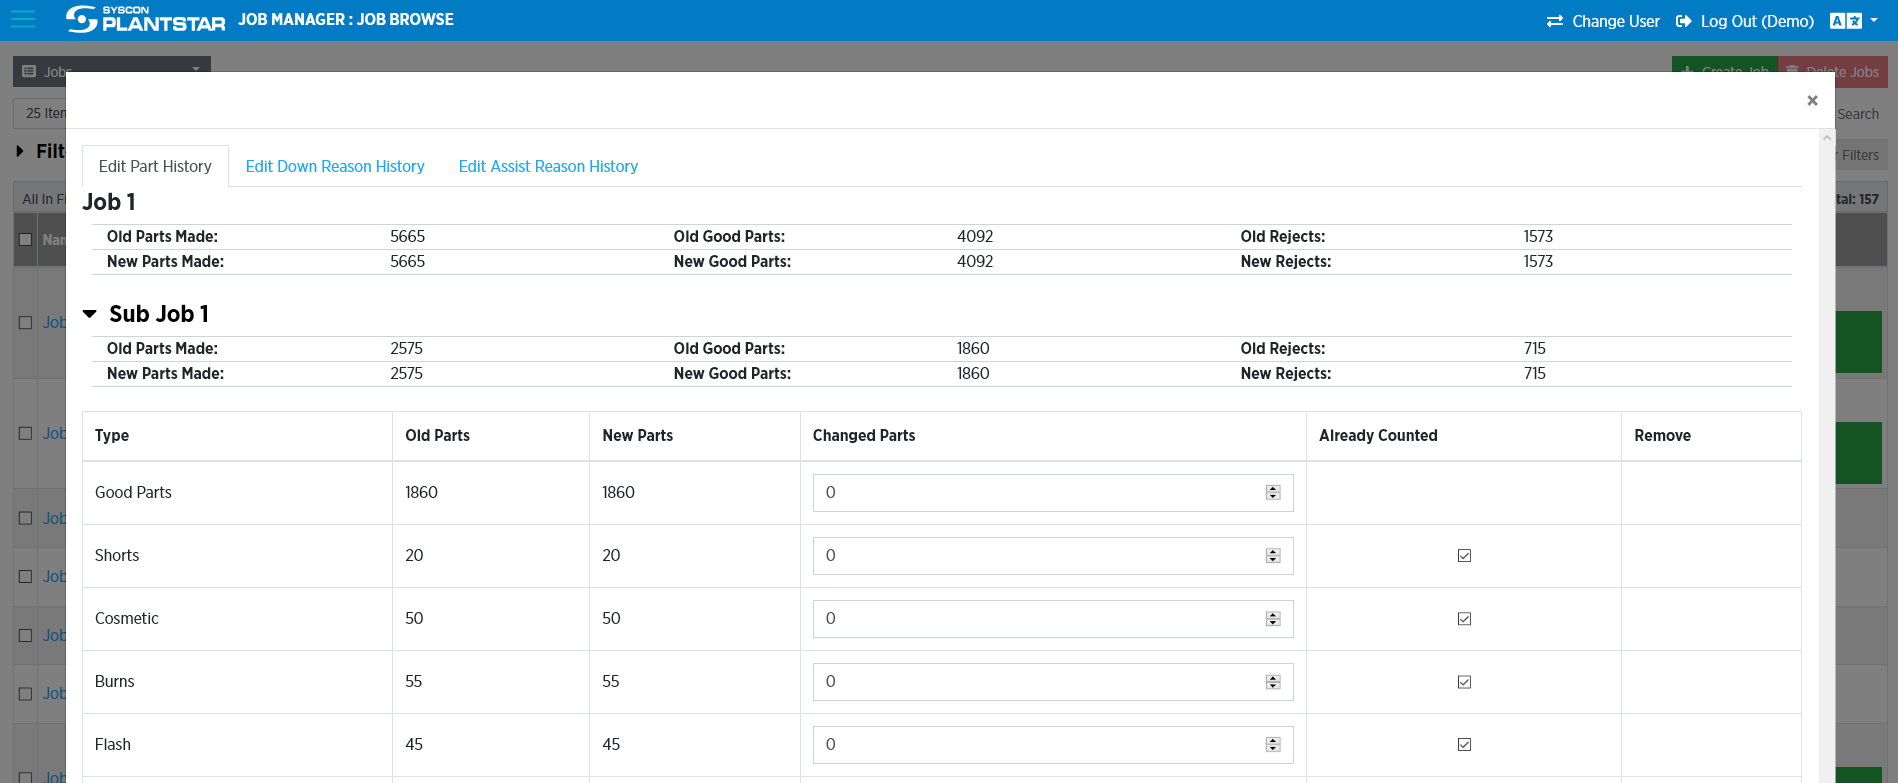Click Burns changed parts field
This screenshot has width=1898, height=783.
point(1053,682)
